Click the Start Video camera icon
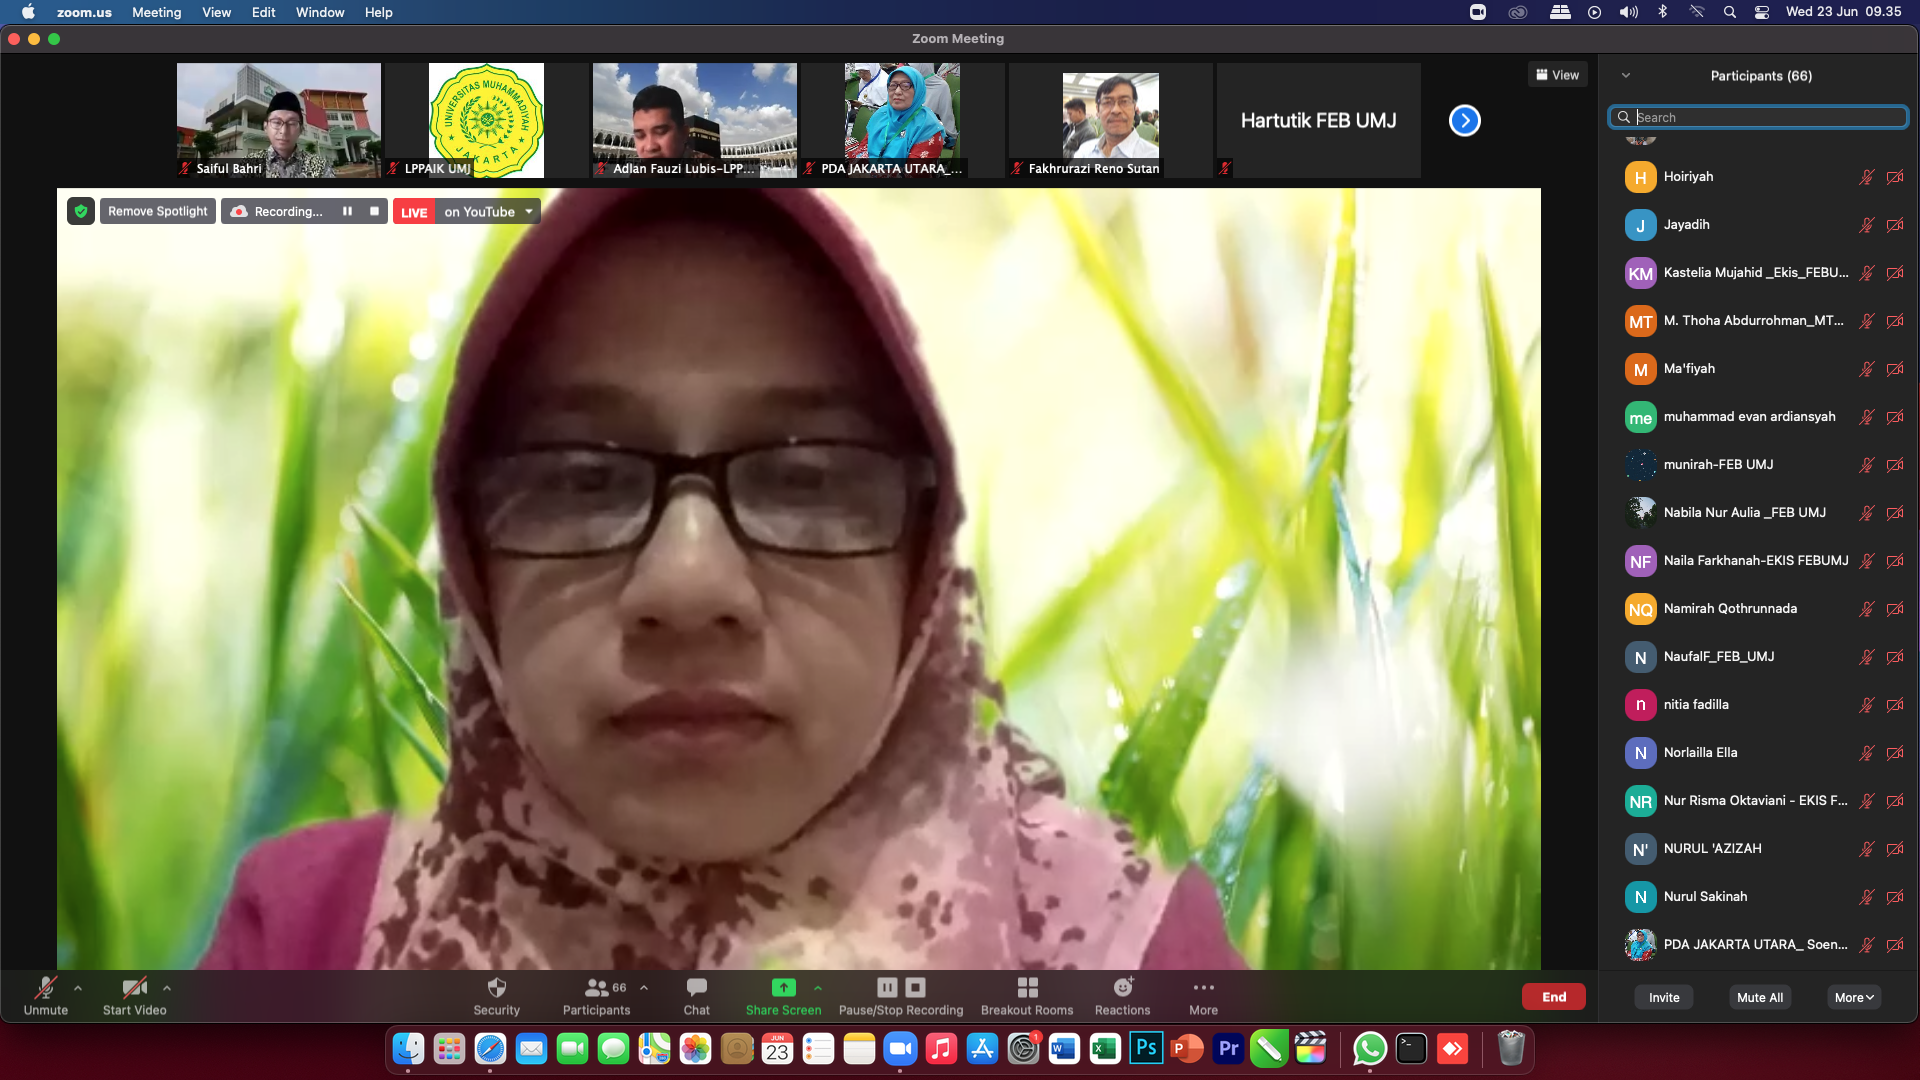This screenshot has width=1920, height=1080. pos(134,987)
